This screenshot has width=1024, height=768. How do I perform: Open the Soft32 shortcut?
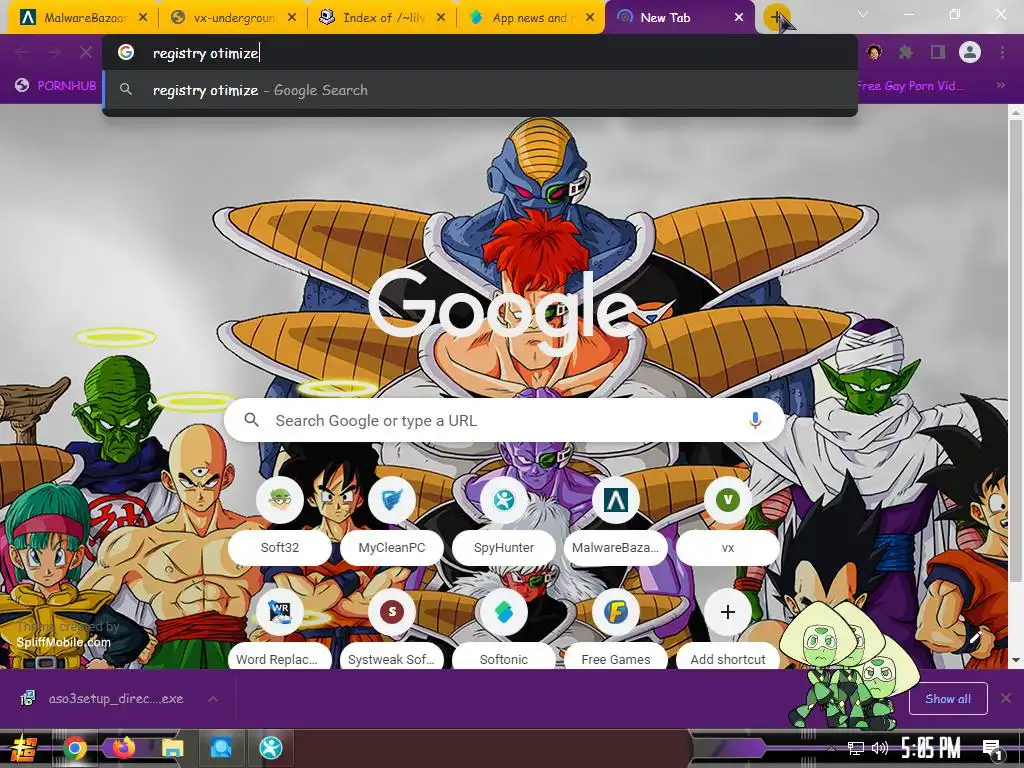(280, 521)
